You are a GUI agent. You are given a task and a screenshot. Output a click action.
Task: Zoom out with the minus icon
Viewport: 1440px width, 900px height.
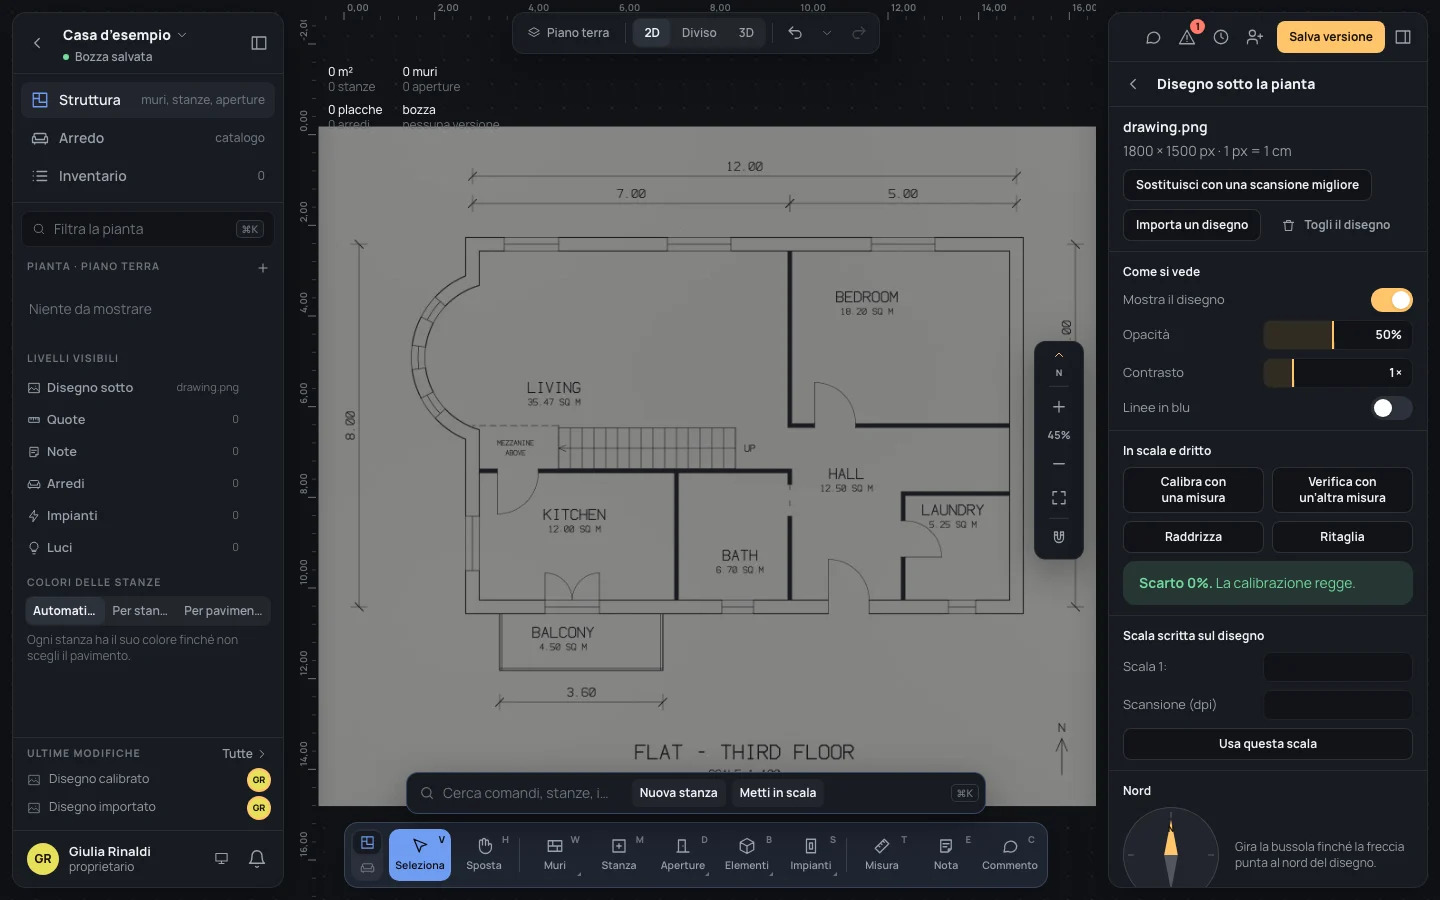(1059, 464)
